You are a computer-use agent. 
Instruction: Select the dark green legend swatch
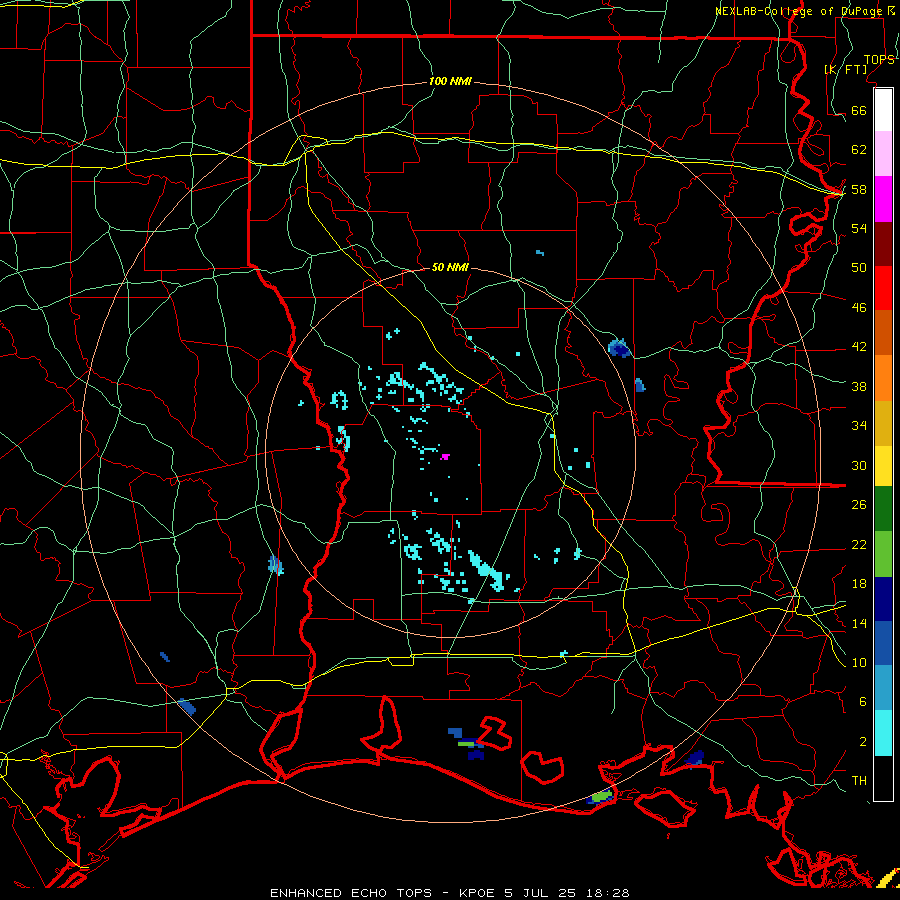coord(883,509)
